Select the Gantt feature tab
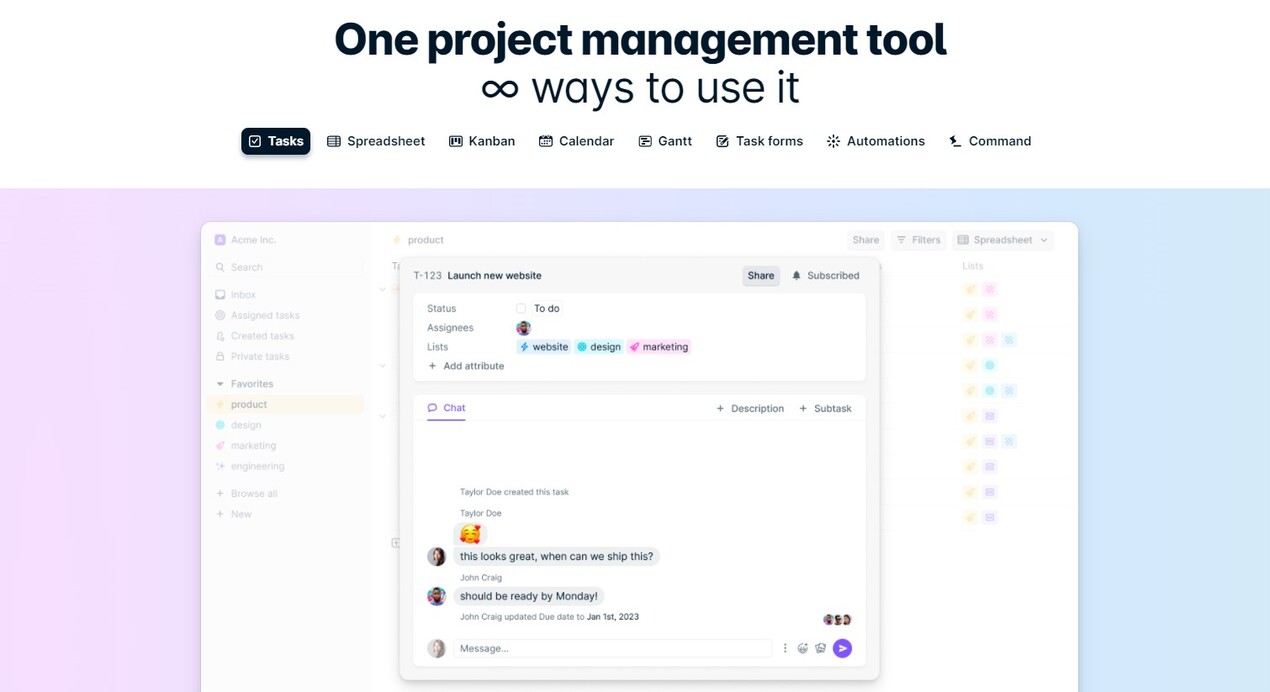Viewport: 1270px width, 692px height. (665, 141)
